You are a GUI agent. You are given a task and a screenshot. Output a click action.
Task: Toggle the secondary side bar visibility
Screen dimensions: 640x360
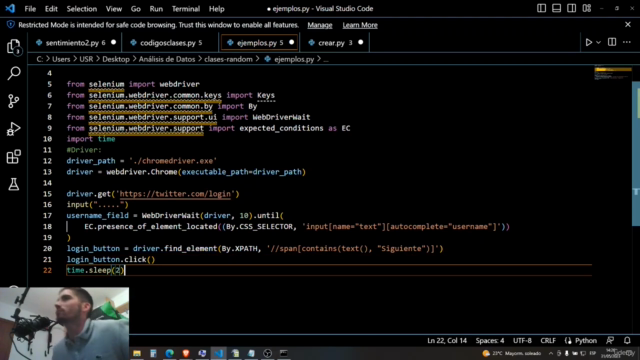click(571, 8)
